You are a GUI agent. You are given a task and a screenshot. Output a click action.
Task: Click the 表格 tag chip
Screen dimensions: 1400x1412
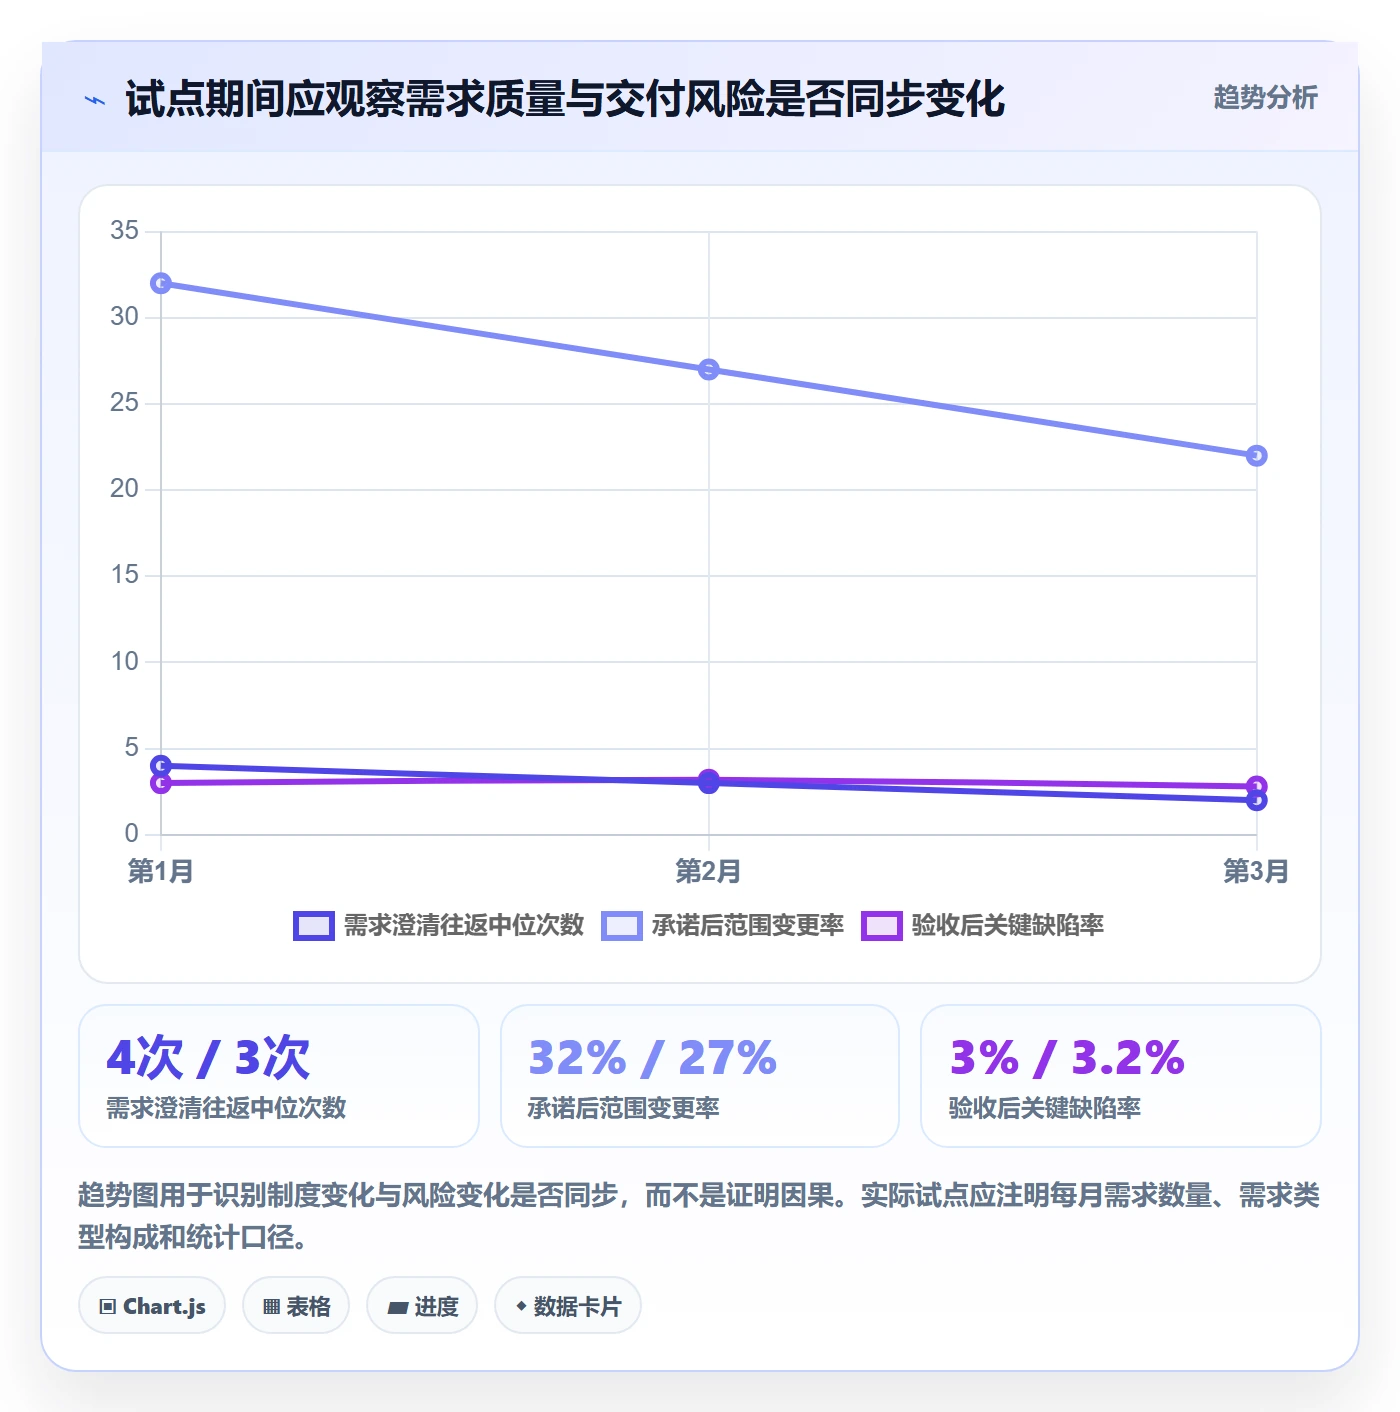[296, 1305]
